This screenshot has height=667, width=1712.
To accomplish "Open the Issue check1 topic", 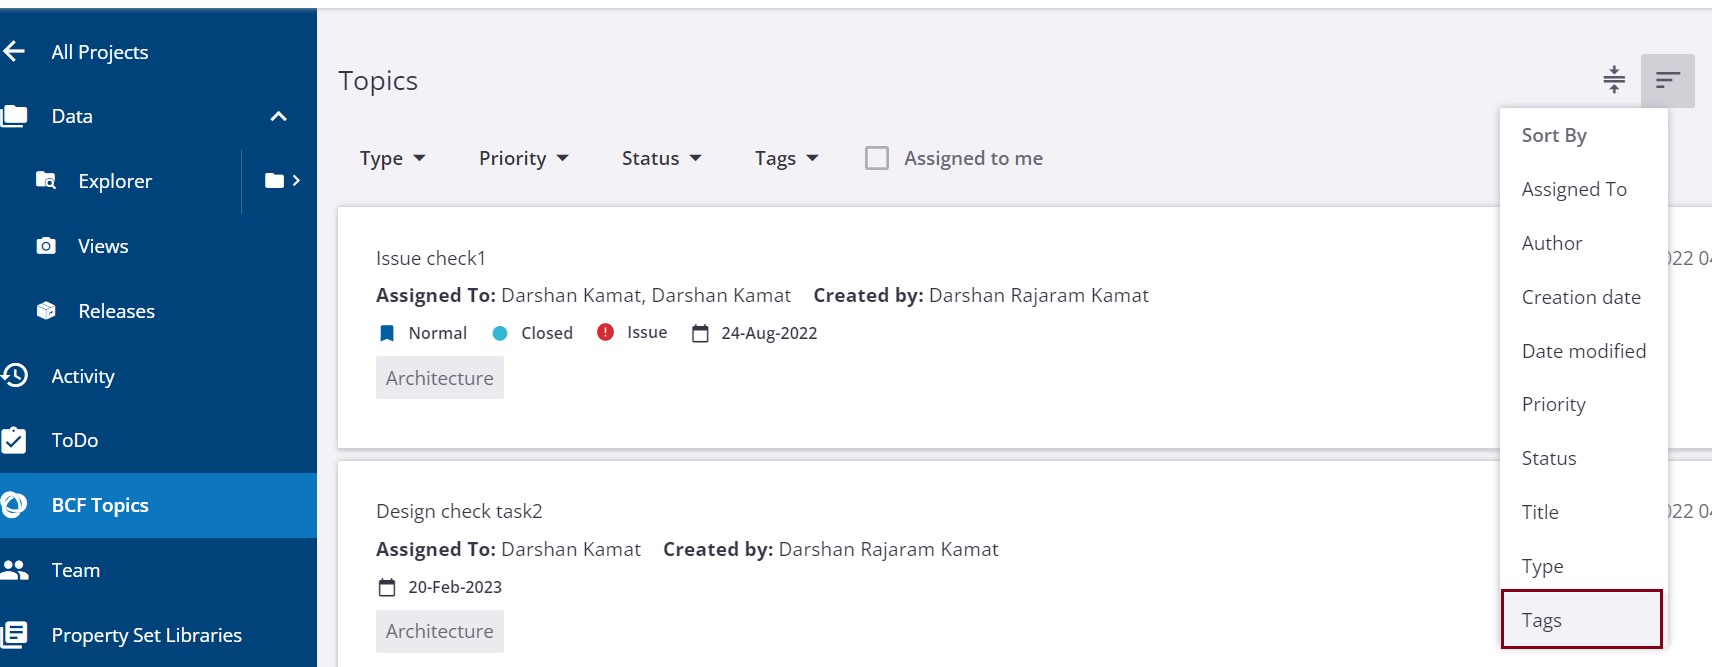I will (x=431, y=258).
